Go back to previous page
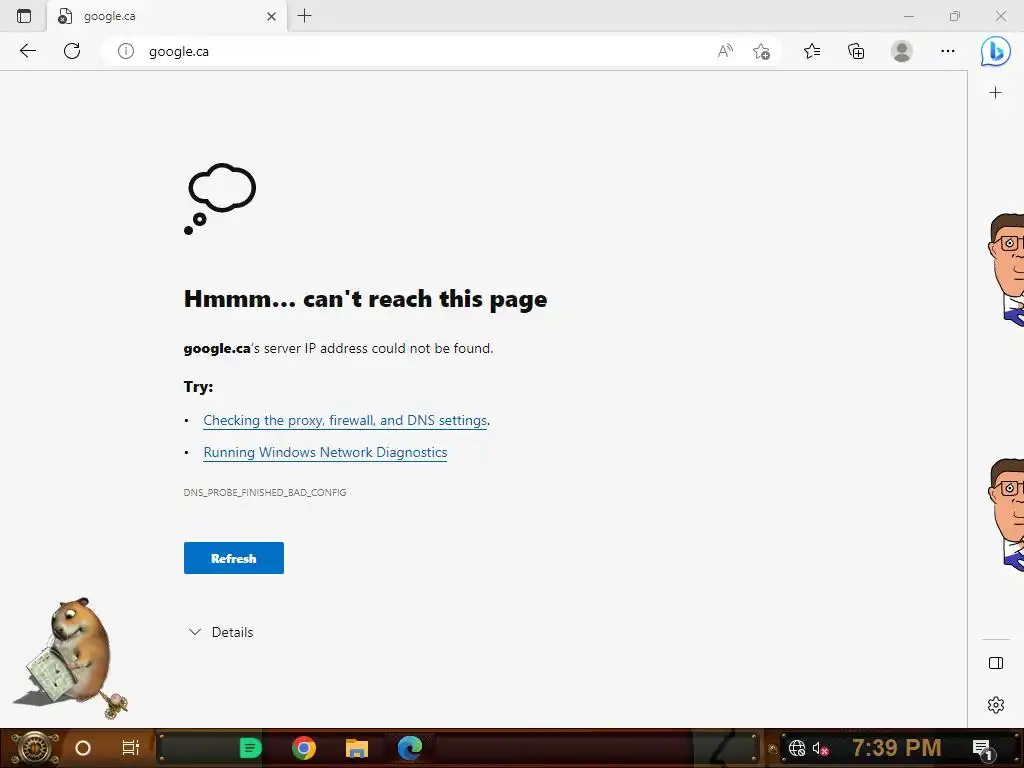Viewport: 1024px width, 768px height. [x=27, y=51]
